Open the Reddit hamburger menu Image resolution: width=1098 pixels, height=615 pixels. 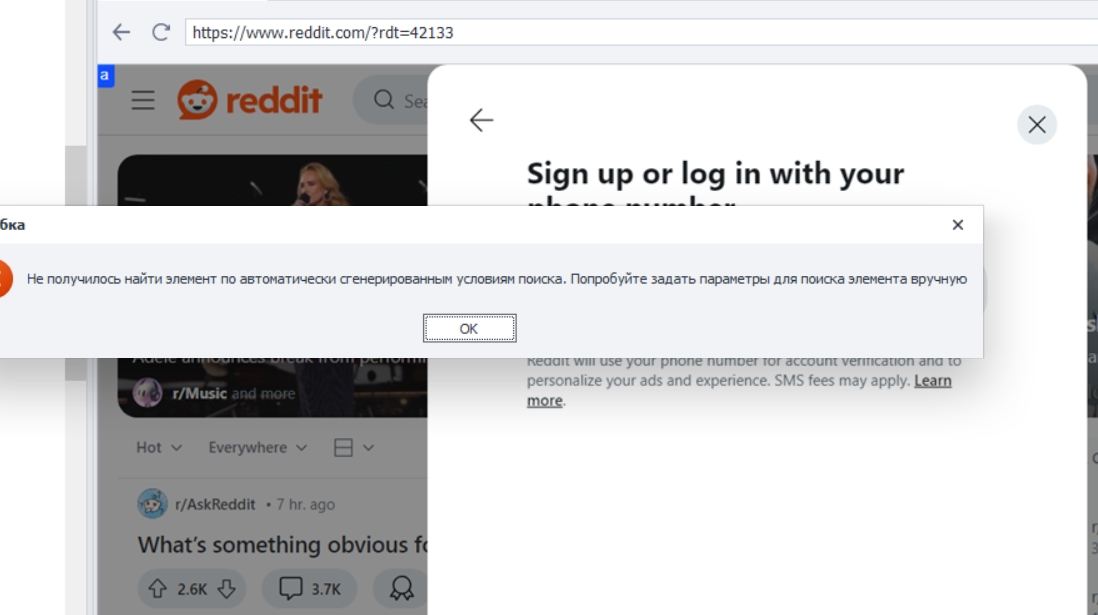tap(143, 100)
